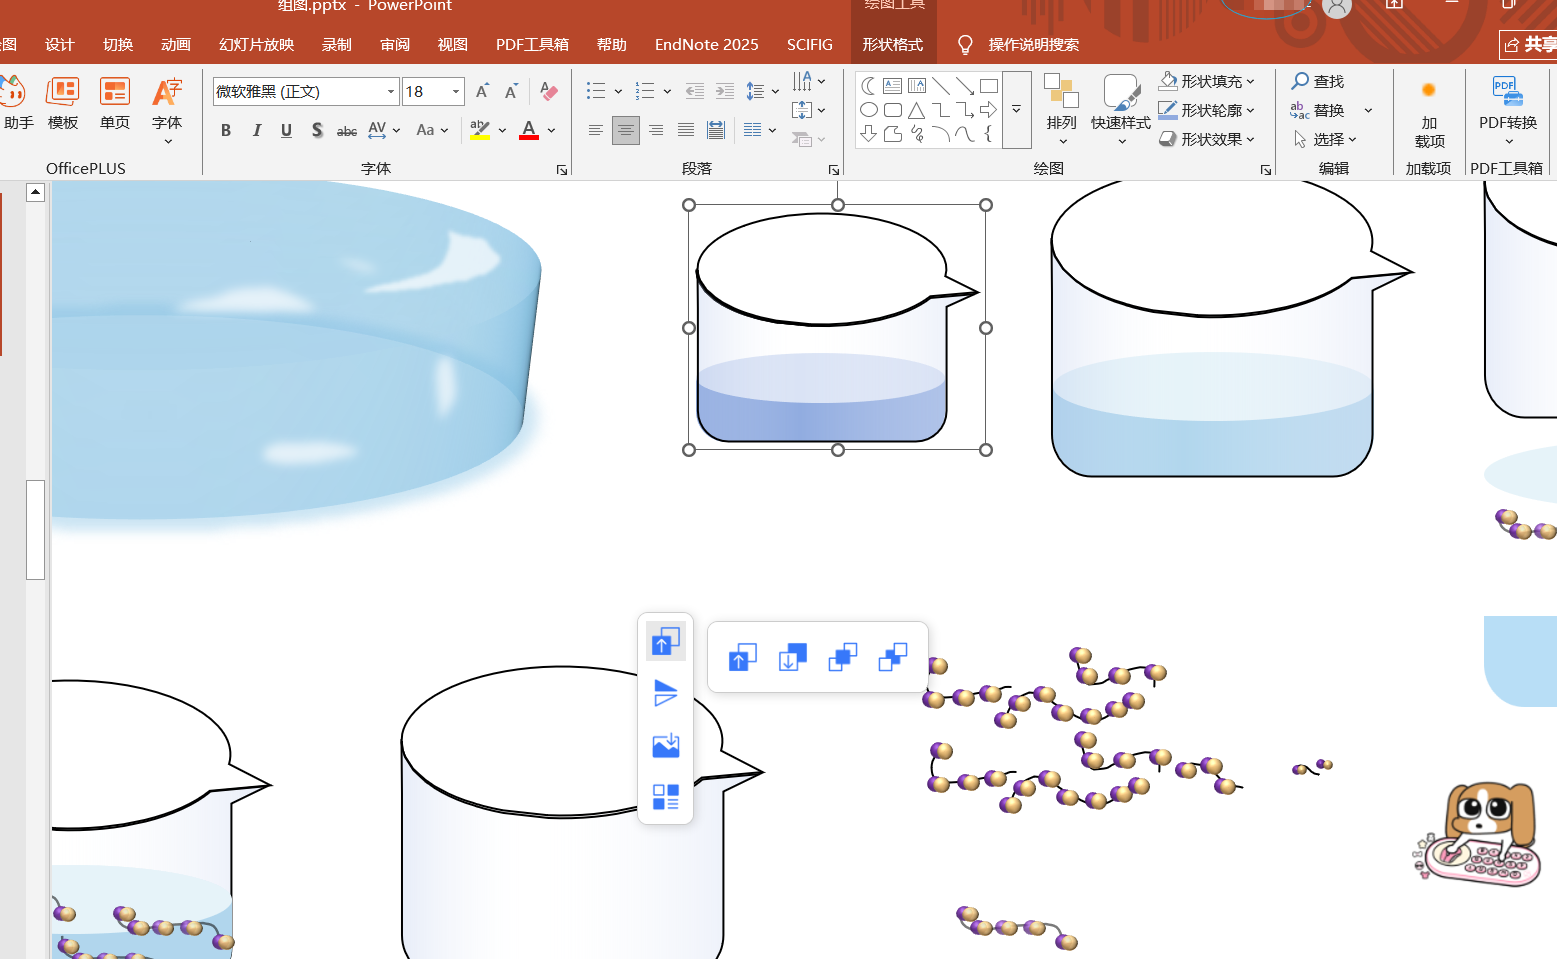Select the down arrow block shape
The width and height of the screenshot is (1557, 959).
[868, 134]
